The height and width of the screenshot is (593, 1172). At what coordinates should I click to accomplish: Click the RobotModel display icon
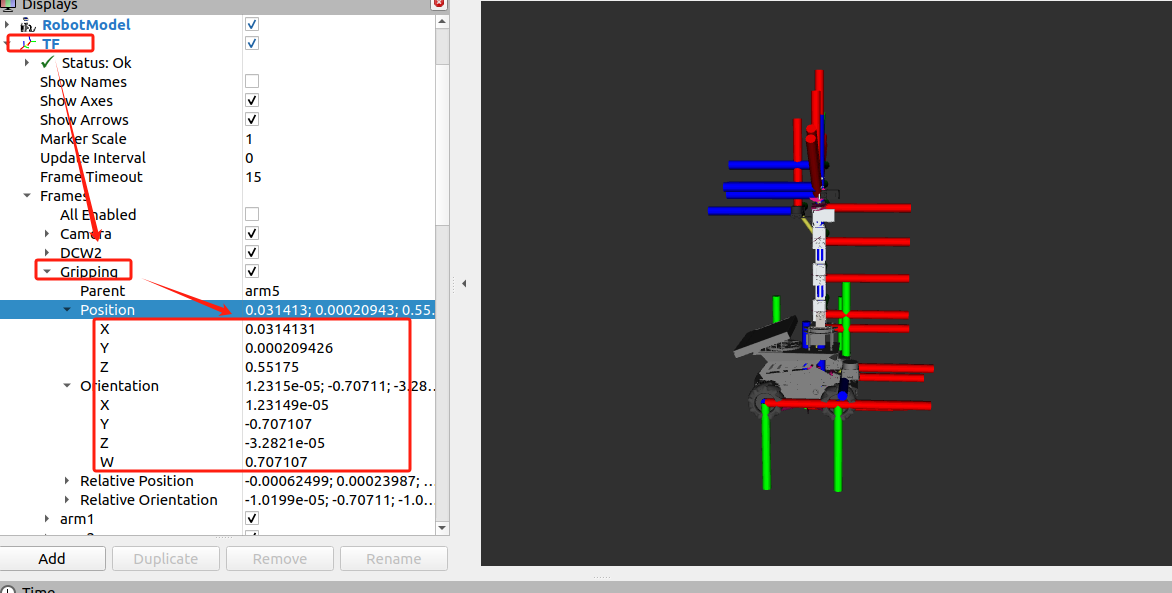pyautogui.click(x=28, y=25)
